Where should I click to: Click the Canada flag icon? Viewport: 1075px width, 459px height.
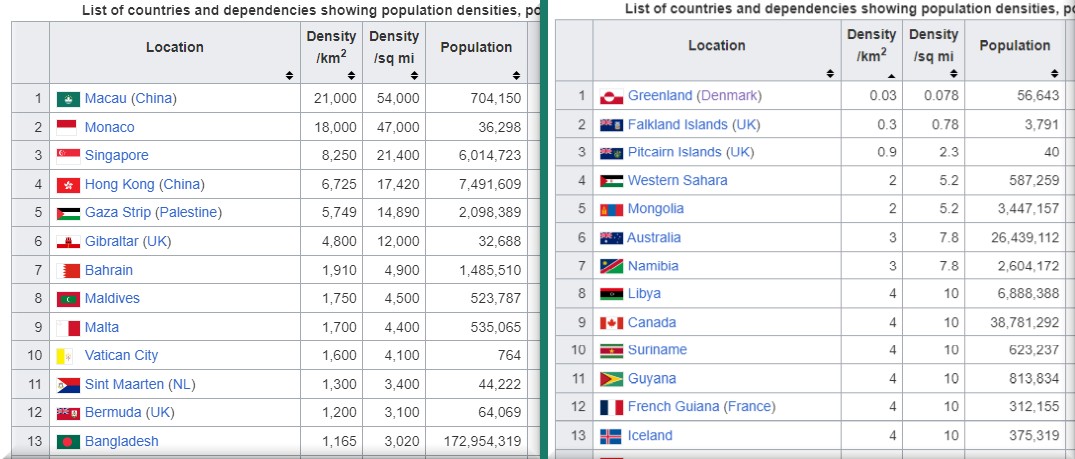611,323
